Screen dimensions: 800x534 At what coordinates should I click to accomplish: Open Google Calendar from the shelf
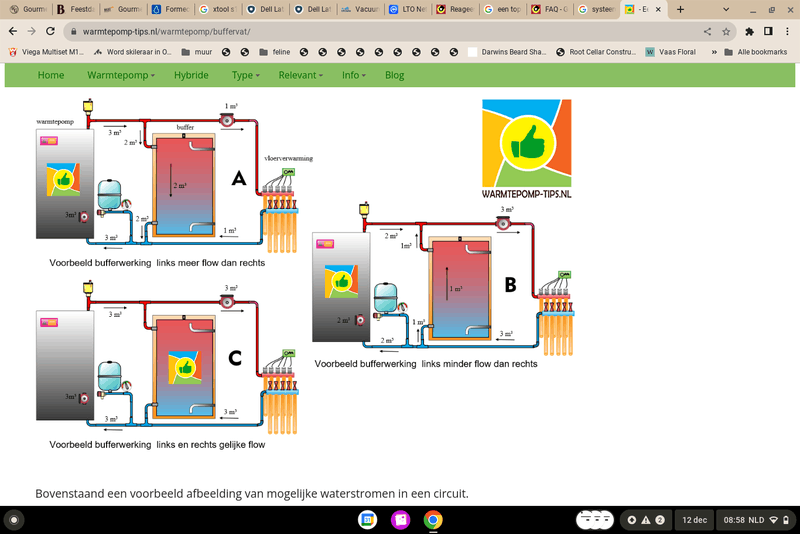point(367,520)
